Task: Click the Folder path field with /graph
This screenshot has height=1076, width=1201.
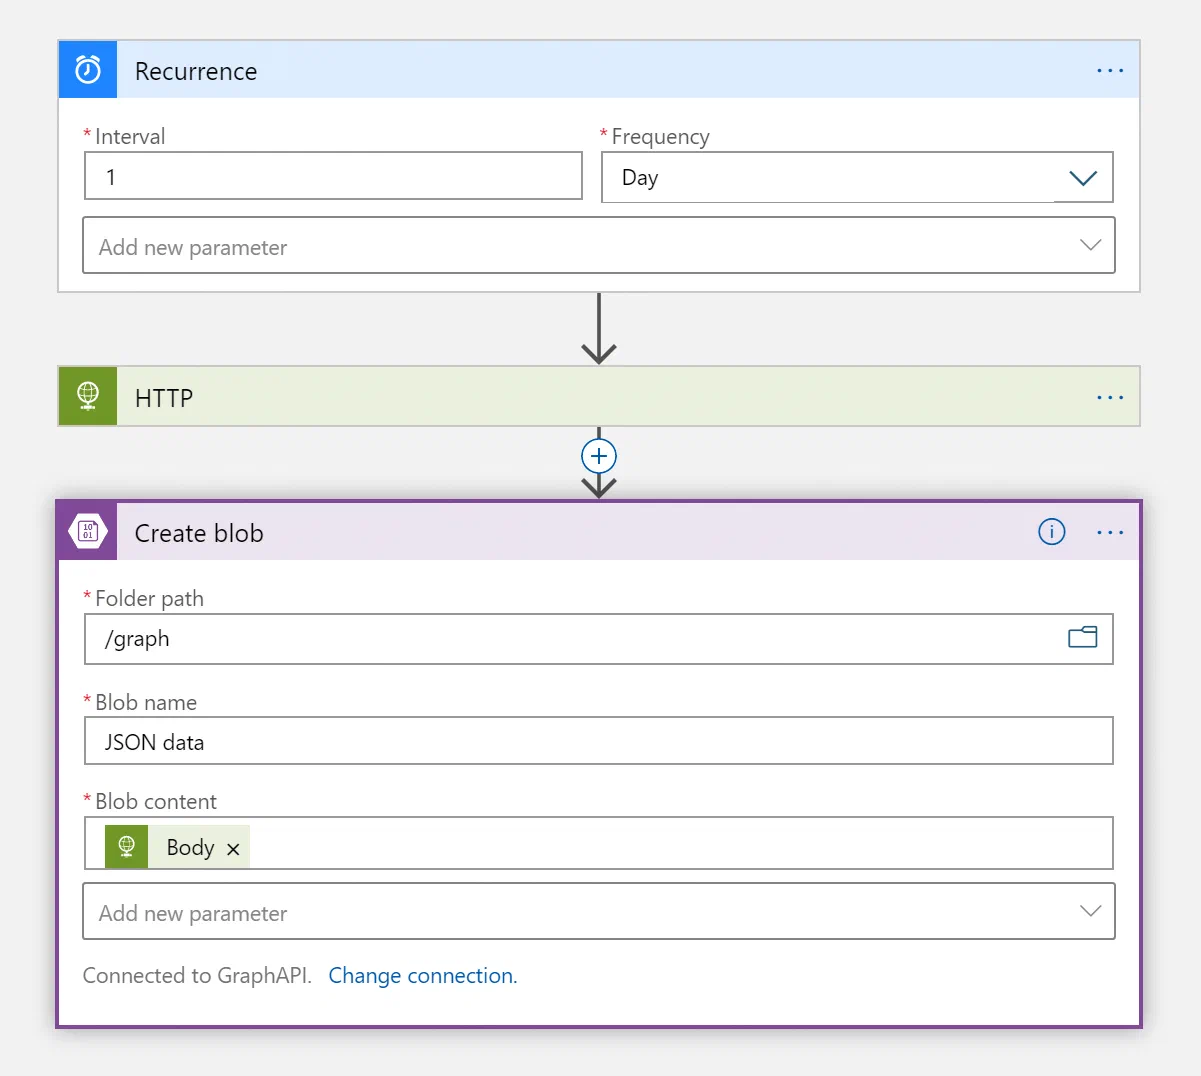Action: 598,639
